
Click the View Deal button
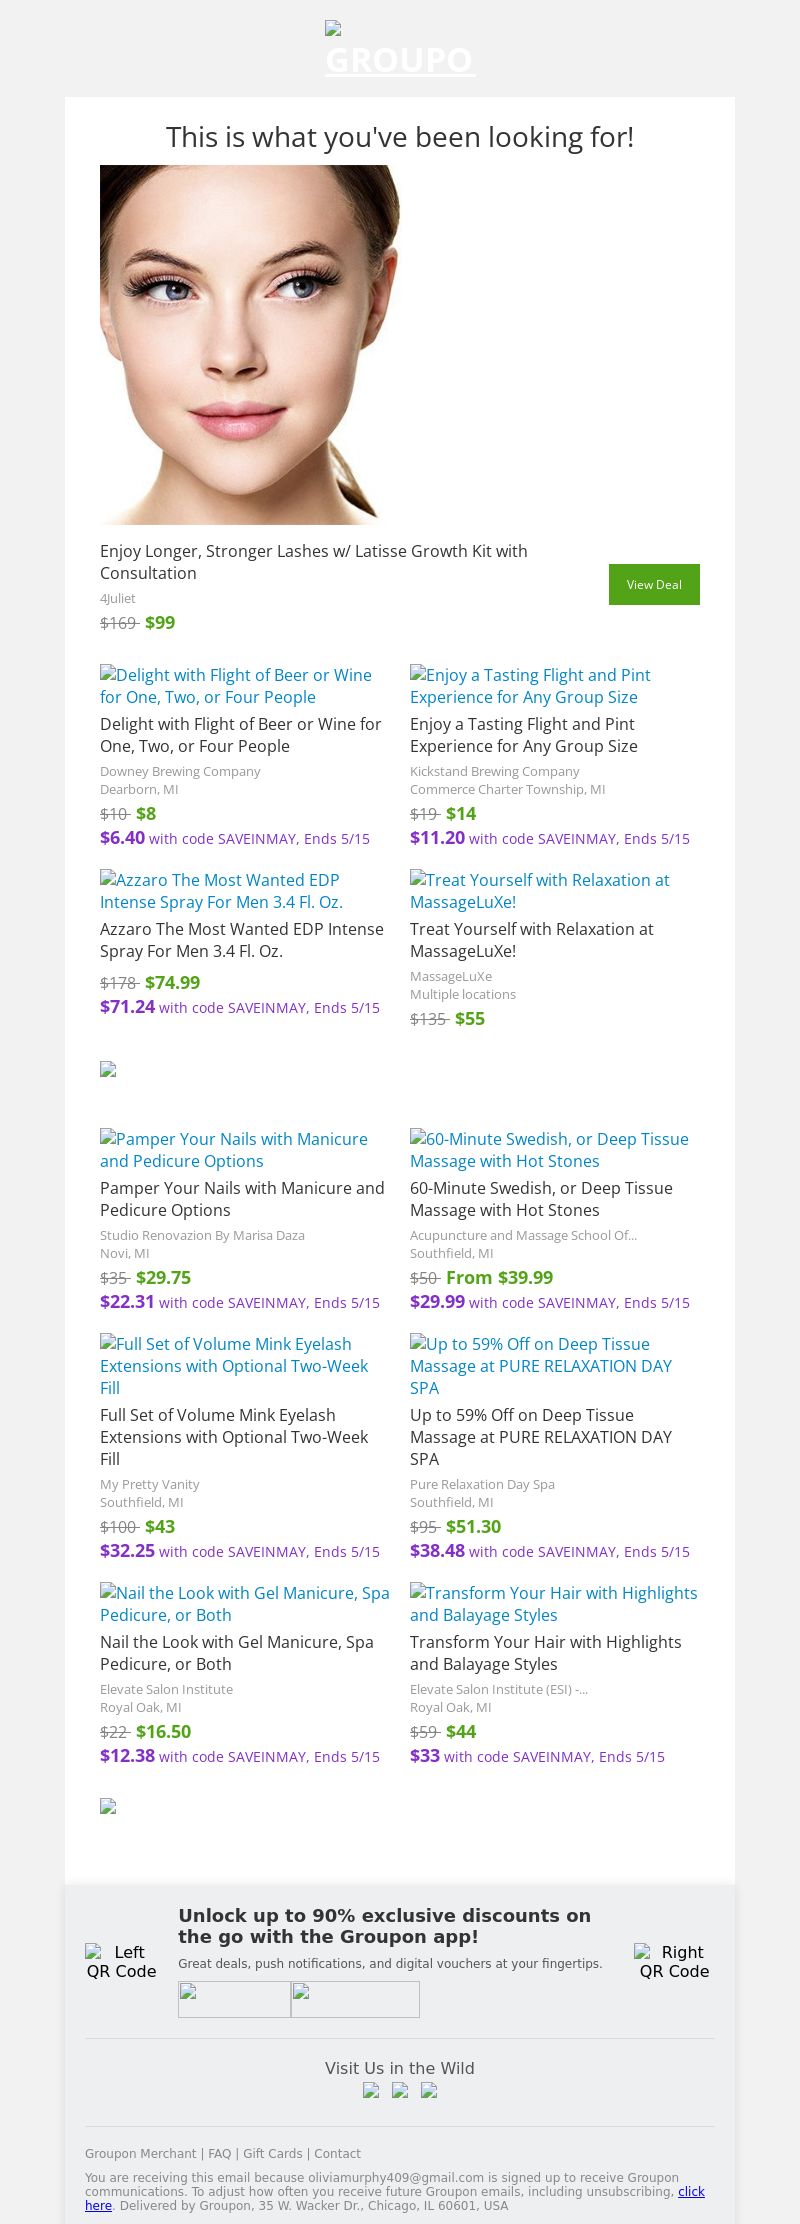pyautogui.click(x=654, y=584)
